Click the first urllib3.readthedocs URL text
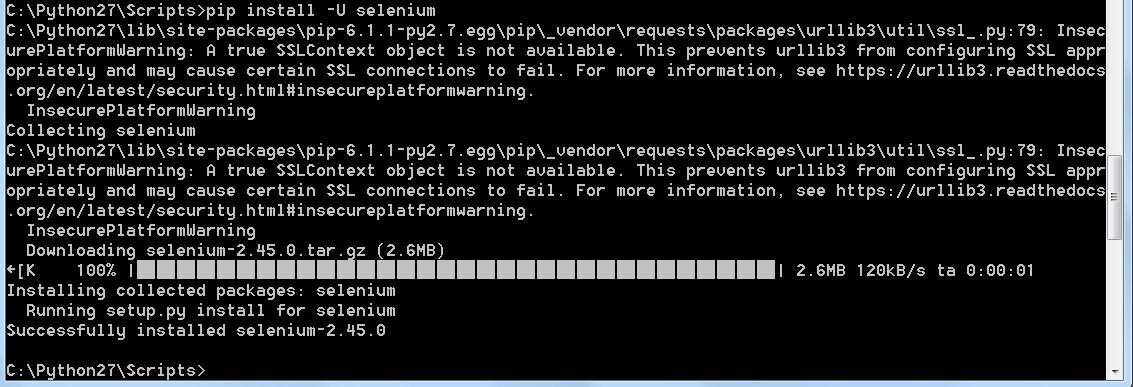The image size is (1133, 387). [x=970, y=71]
